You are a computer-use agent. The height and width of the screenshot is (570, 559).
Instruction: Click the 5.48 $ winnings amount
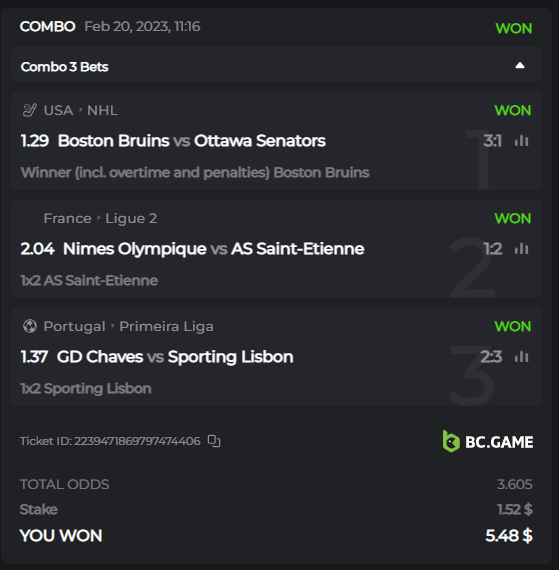(x=509, y=536)
